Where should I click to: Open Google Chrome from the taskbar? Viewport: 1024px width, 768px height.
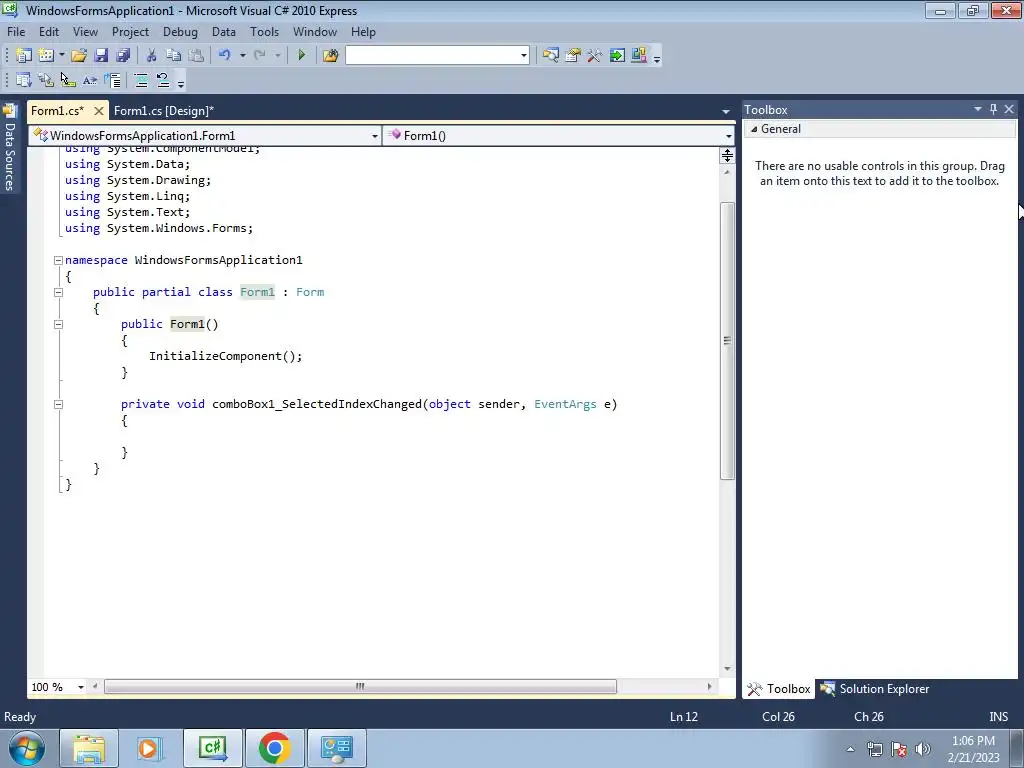[x=274, y=748]
